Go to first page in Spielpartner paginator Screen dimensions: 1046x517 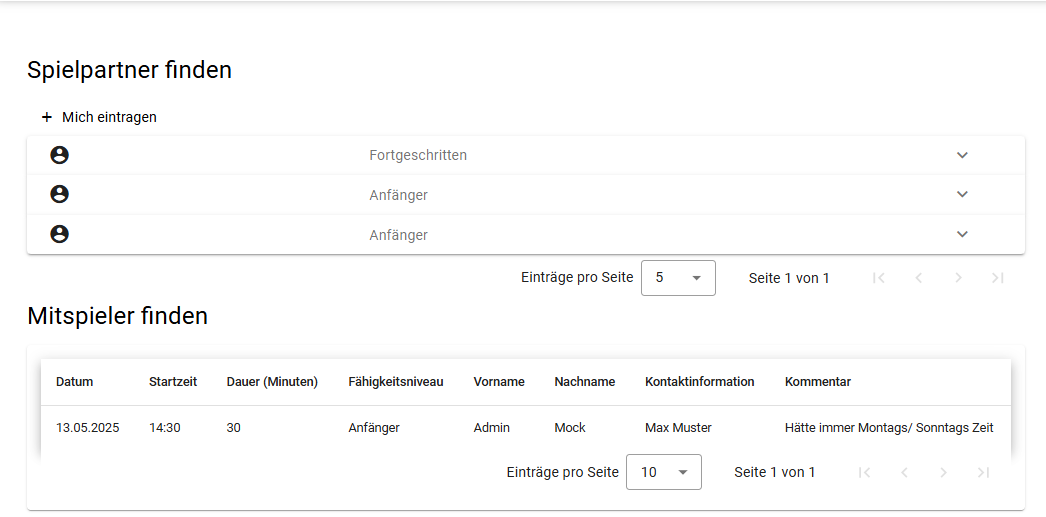[x=879, y=278]
